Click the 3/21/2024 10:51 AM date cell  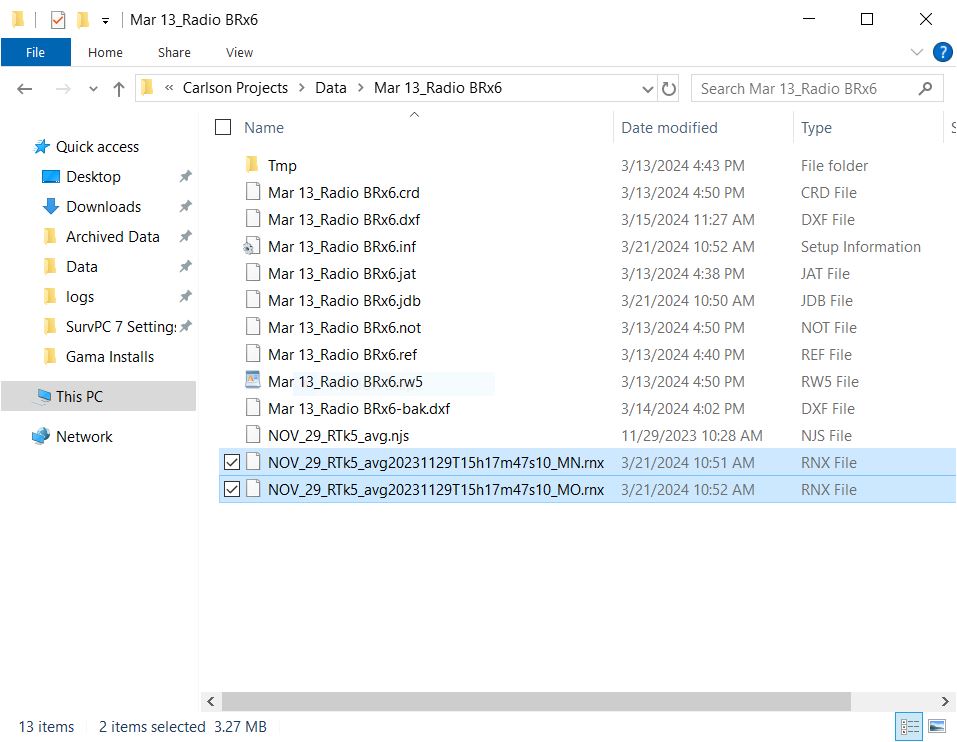click(x=687, y=463)
